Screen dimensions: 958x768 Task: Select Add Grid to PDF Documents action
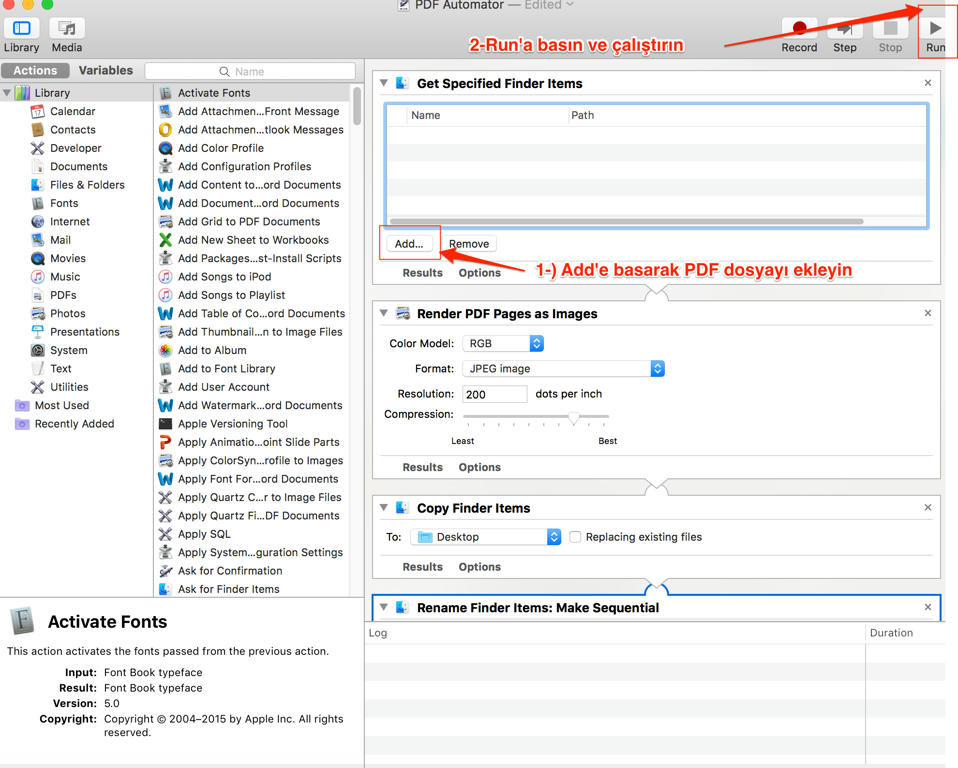[249, 221]
